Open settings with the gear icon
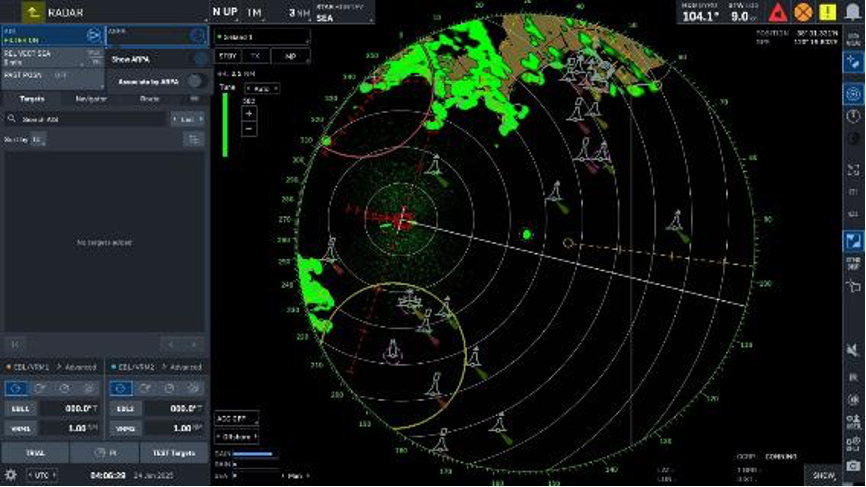Screen dimensions: 866x487 tap(10, 475)
